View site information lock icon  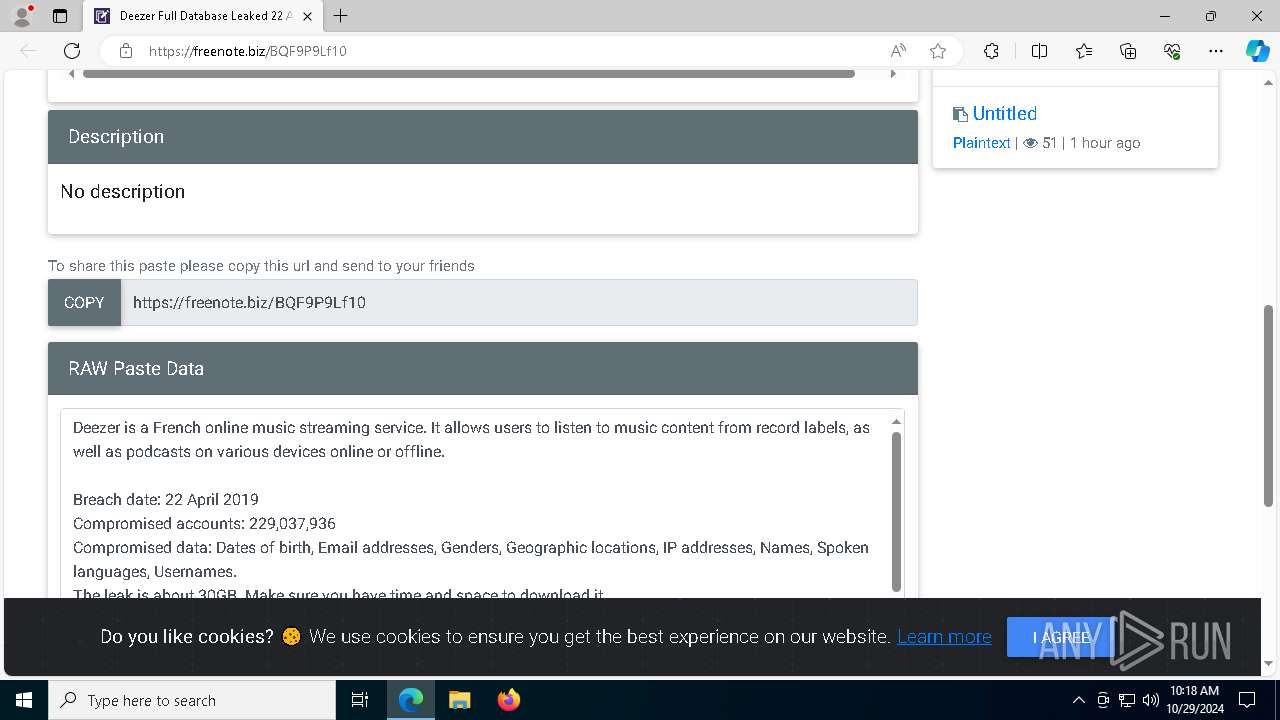click(x=126, y=51)
